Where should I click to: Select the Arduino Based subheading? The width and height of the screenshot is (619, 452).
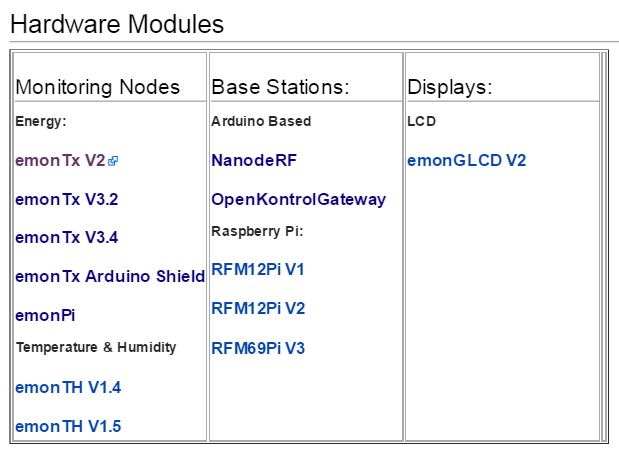(x=261, y=121)
